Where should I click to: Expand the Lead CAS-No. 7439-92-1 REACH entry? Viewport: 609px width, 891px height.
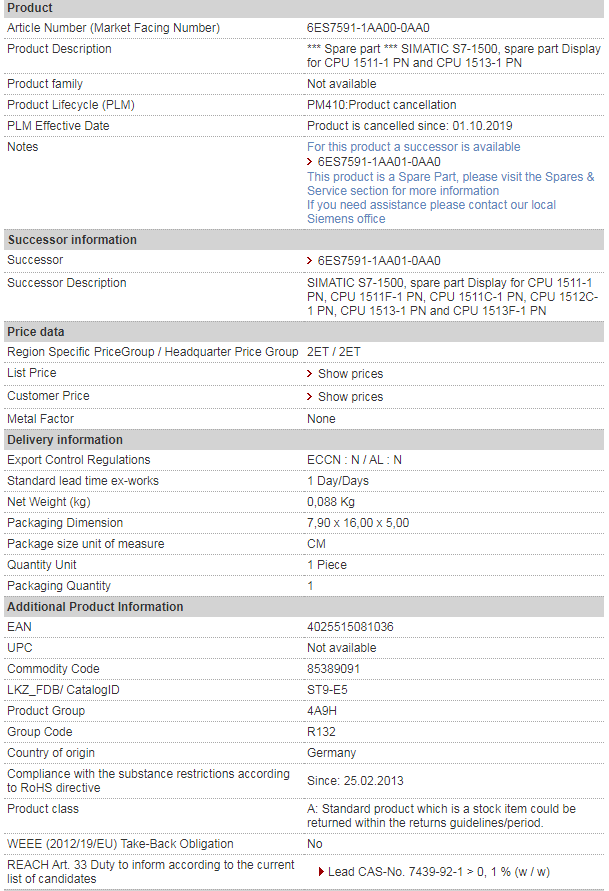tap(439, 872)
